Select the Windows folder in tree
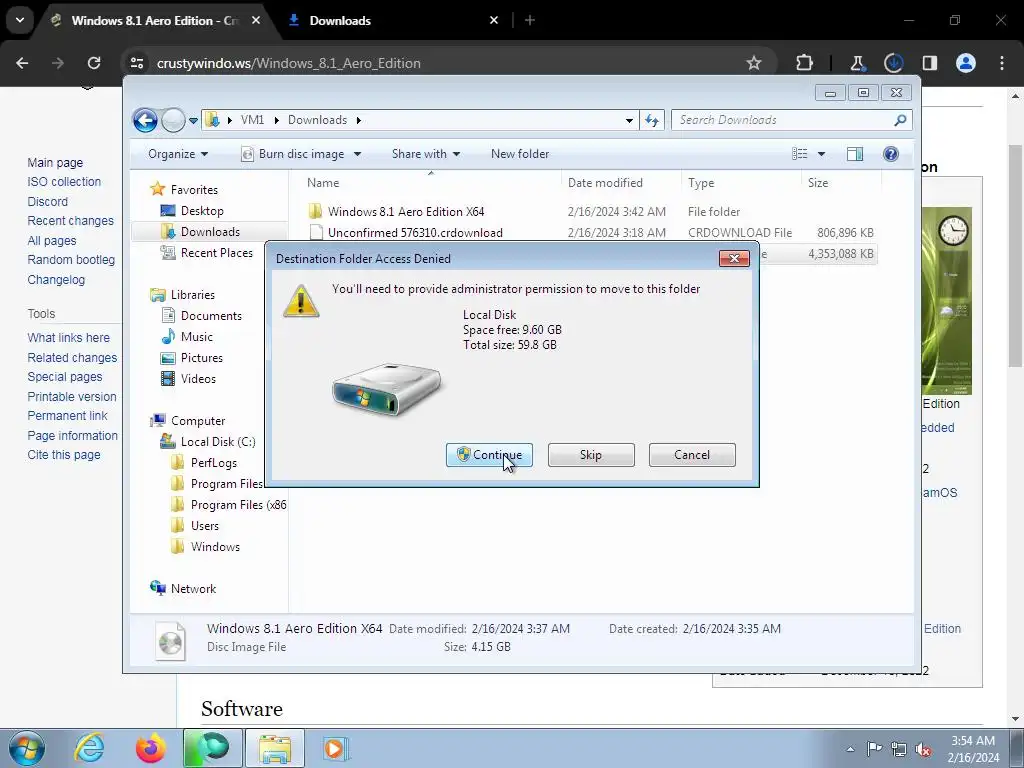 pos(215,547)
